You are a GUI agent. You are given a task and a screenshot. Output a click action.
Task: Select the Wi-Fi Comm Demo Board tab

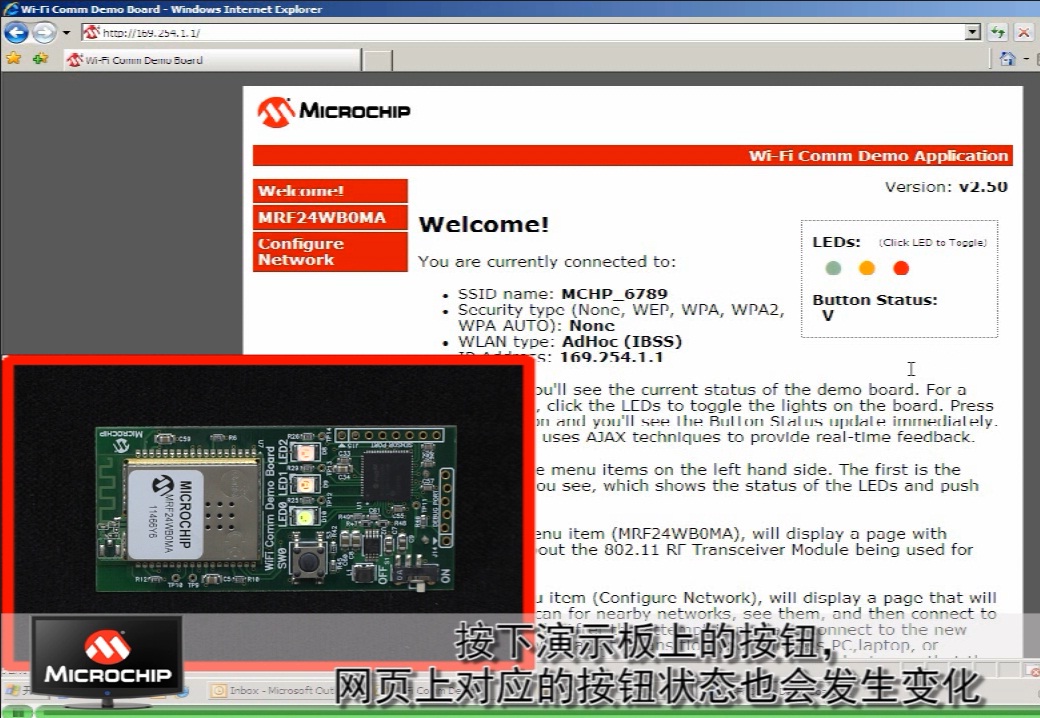tap(212, 60)
